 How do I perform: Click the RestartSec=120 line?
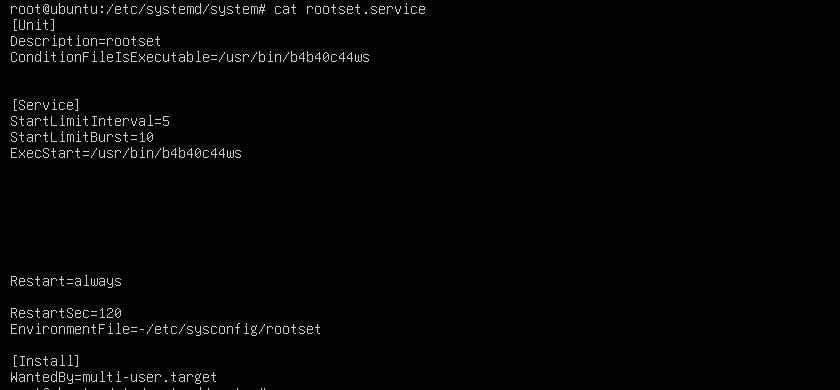(66, 313)
